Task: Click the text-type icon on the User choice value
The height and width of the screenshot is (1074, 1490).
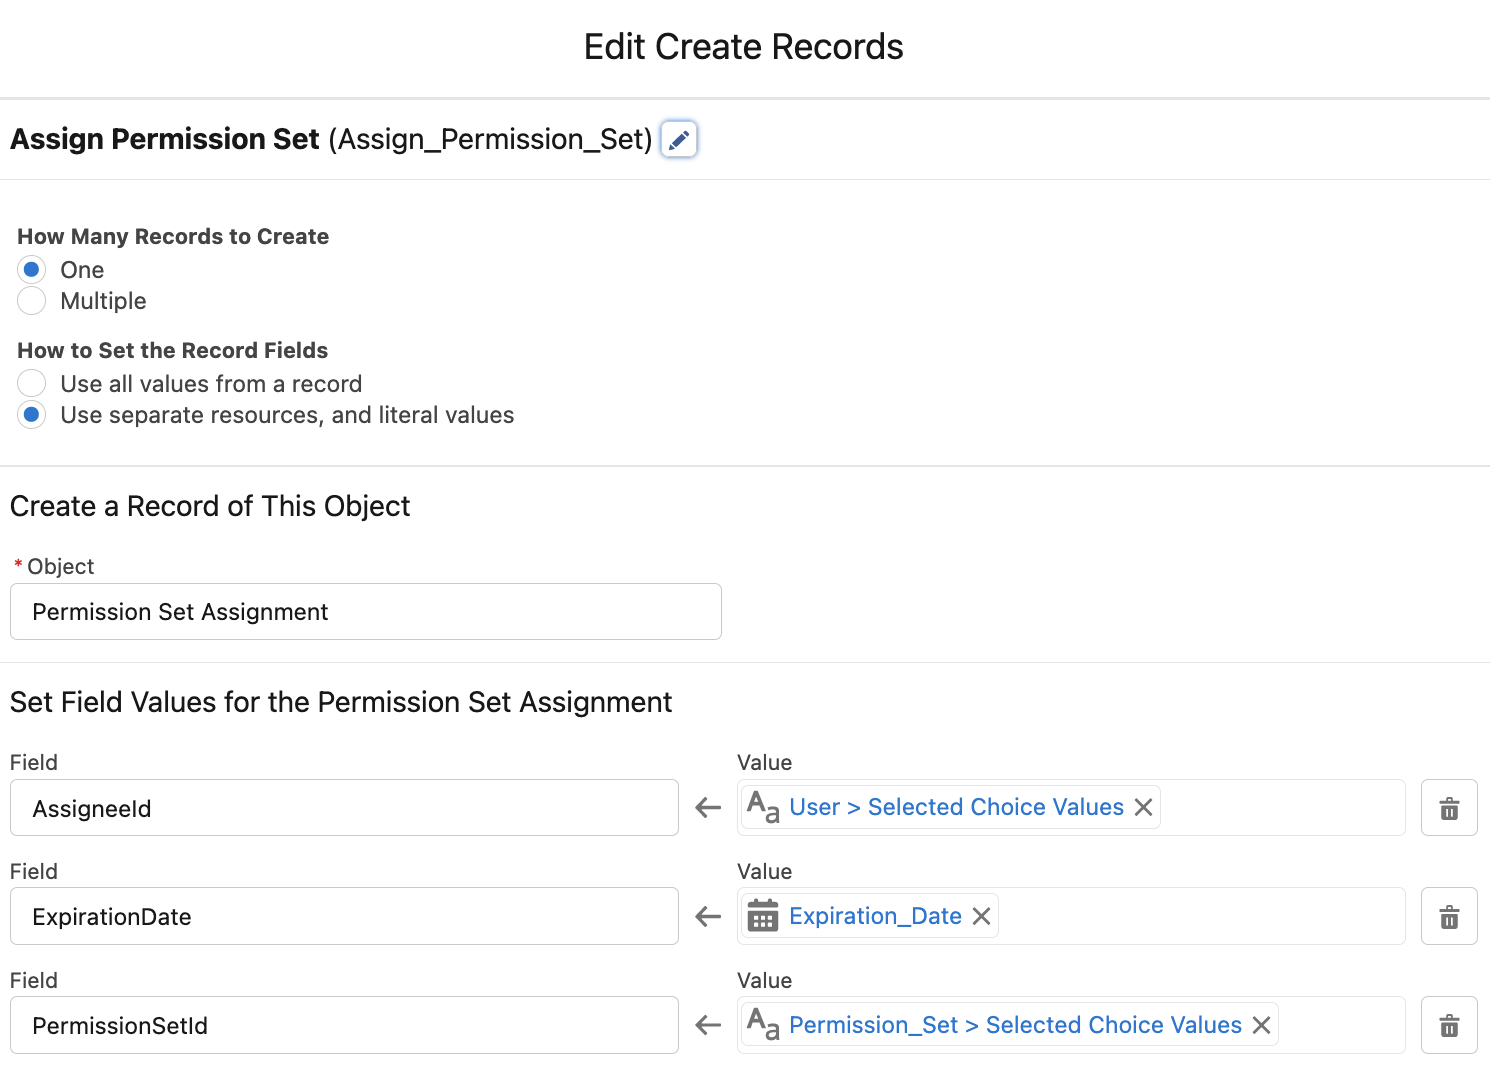Action: (762, 807)
